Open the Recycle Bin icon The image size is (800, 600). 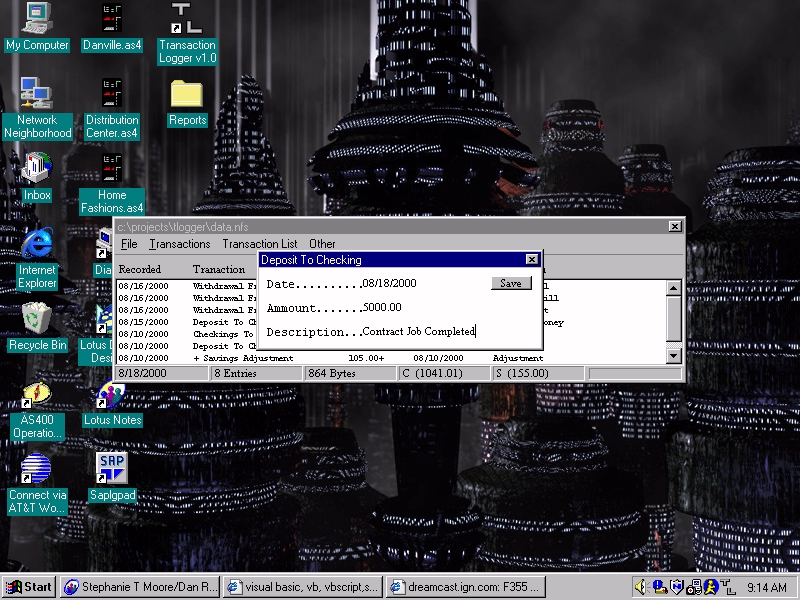pyautogui.click(x=37, y=319)
